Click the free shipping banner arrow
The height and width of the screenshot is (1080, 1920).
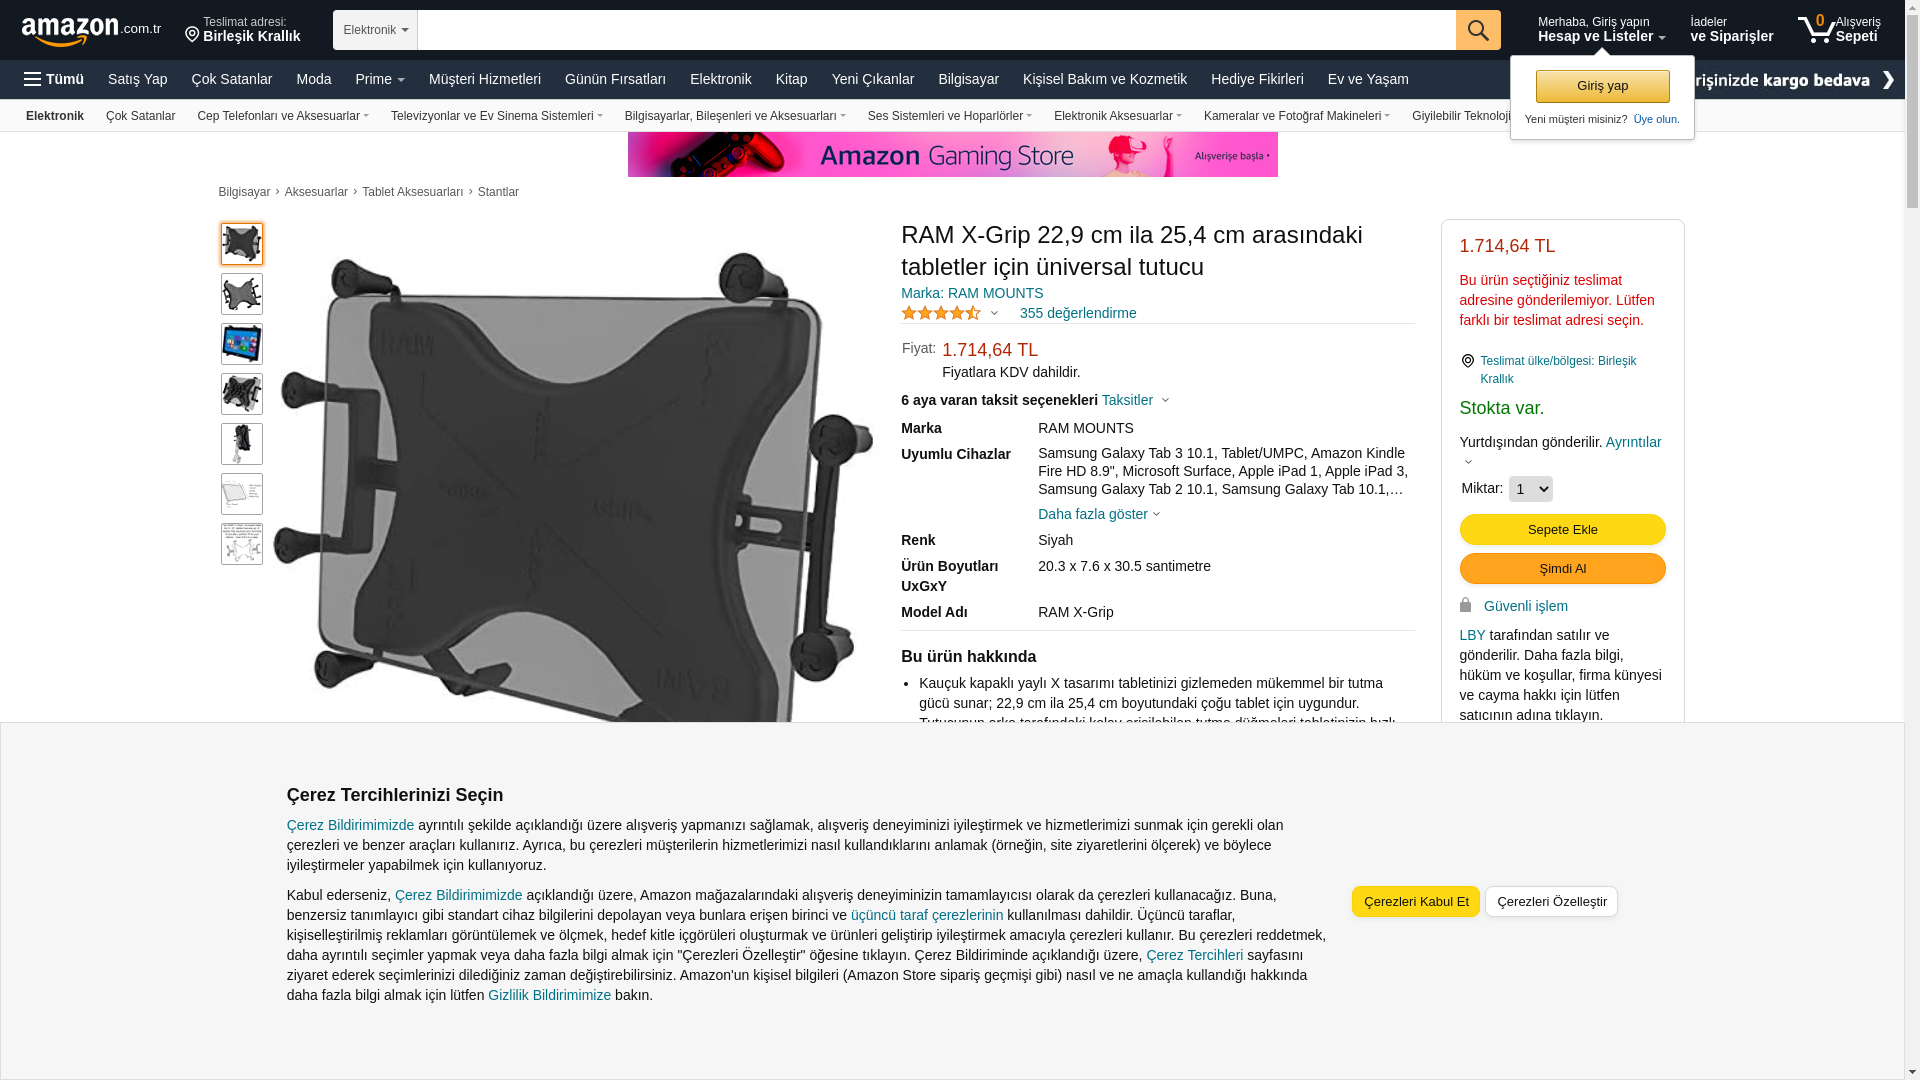[x=1888, y=79]
